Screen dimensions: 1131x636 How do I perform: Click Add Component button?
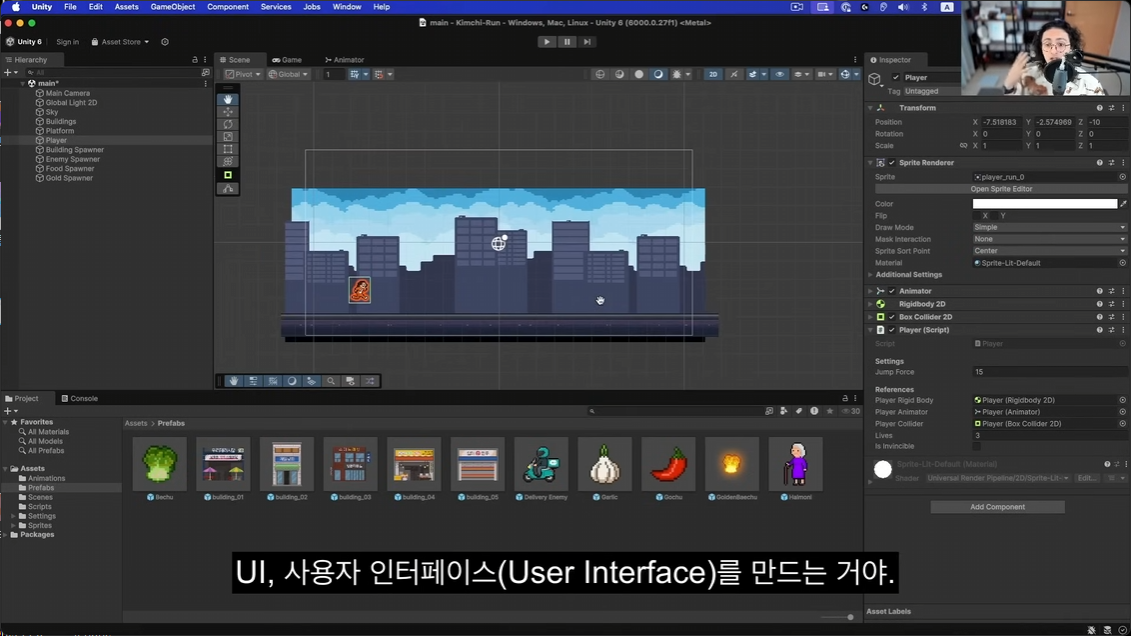click(x=997, y=507)
